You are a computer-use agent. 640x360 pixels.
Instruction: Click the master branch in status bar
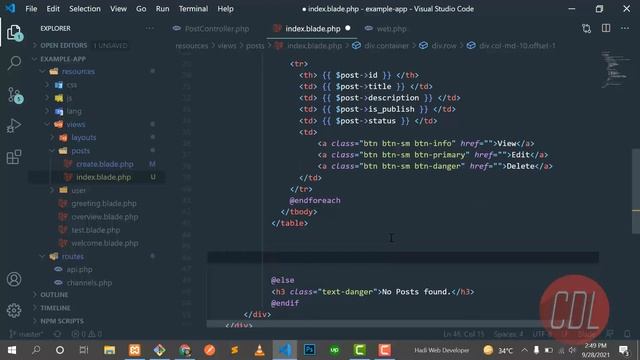26,334
